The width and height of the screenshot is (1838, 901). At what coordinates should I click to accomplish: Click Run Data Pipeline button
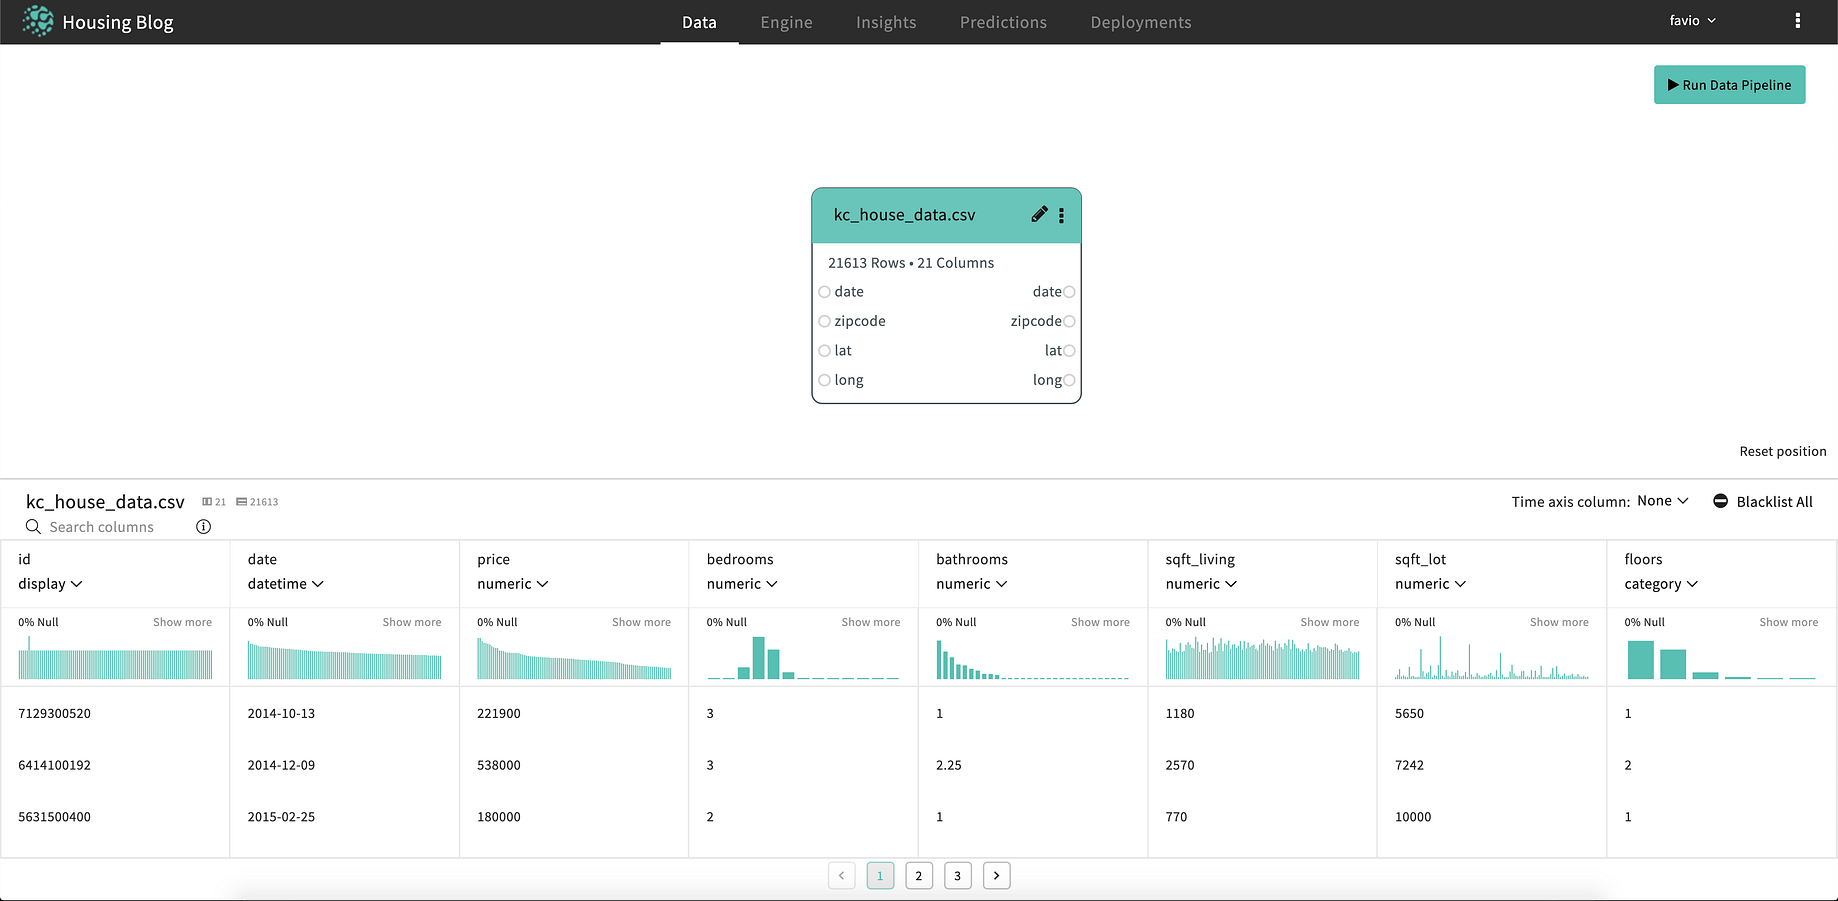point(1729,85)
